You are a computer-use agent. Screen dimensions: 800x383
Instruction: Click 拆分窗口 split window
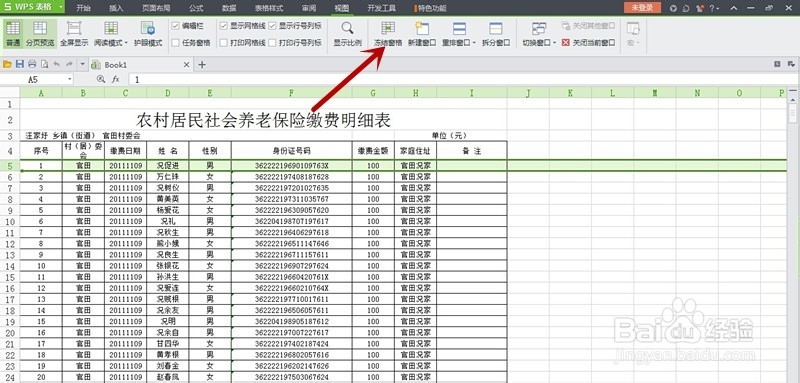click(x=496, y=34)
